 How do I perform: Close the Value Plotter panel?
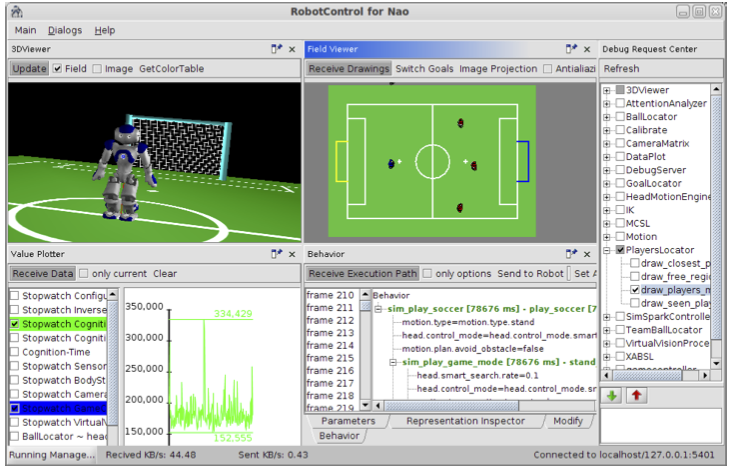[x=292, y=254]
